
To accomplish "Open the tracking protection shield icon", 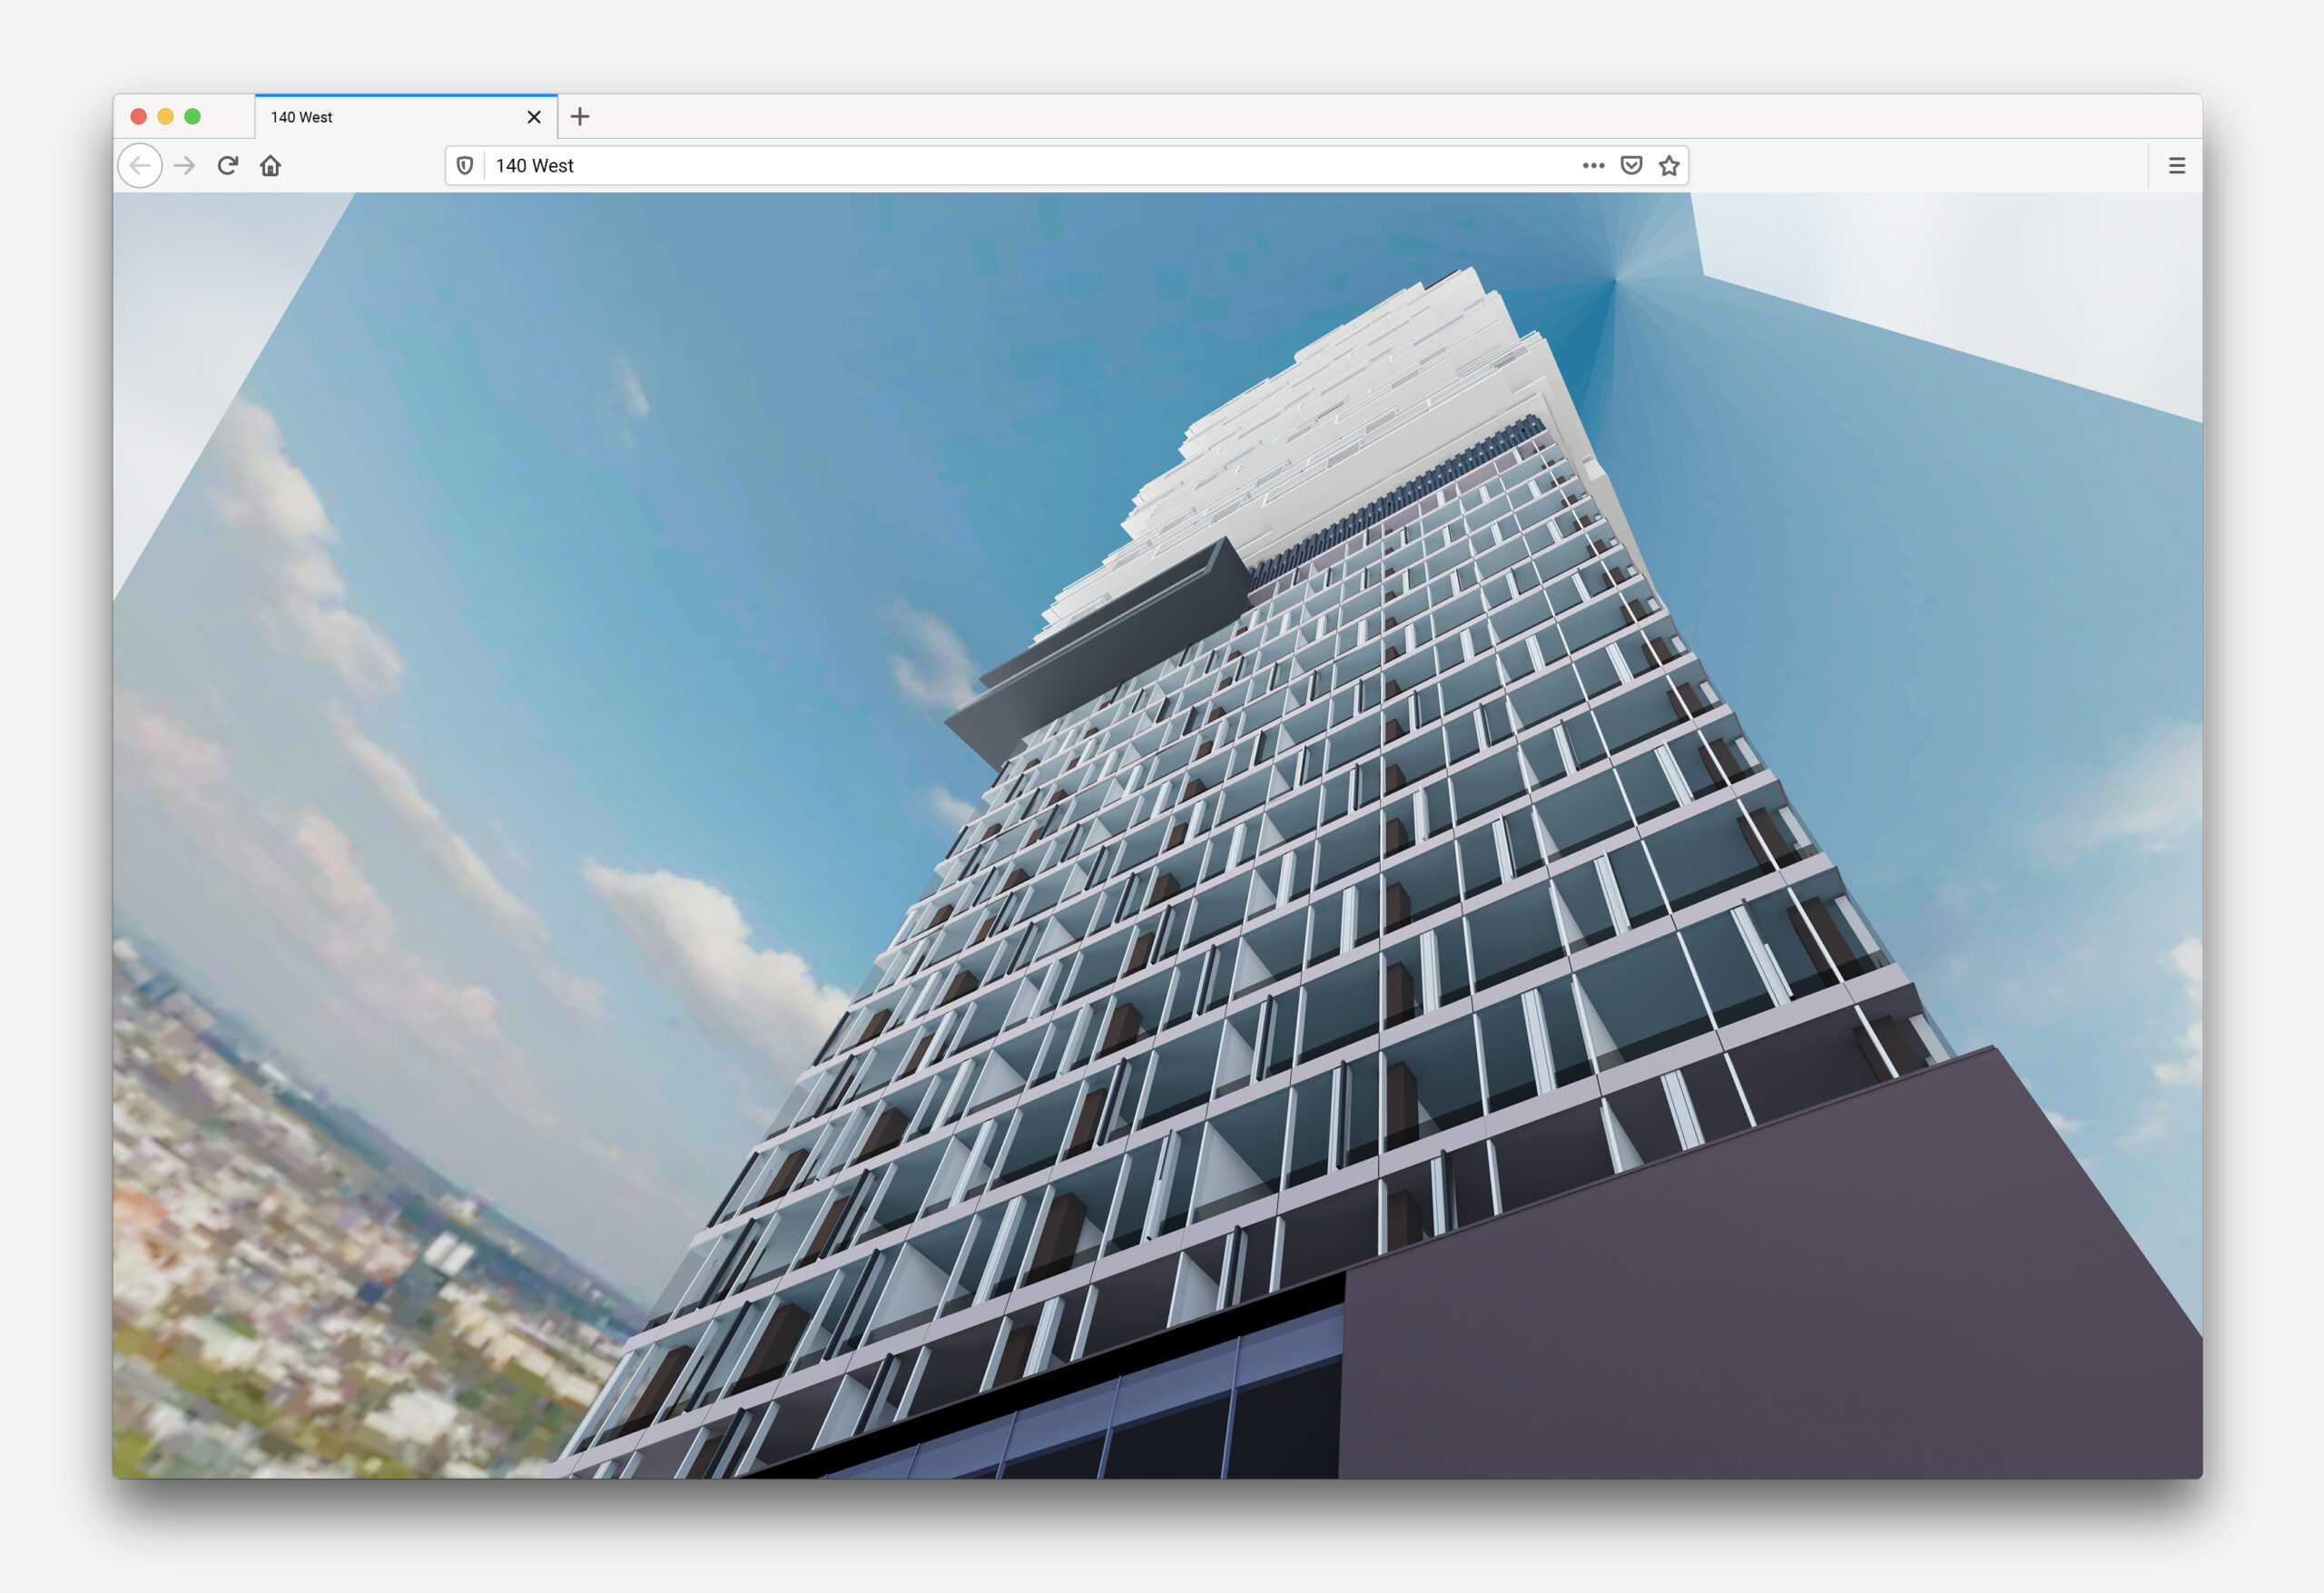I will click(x=465, y=166).
